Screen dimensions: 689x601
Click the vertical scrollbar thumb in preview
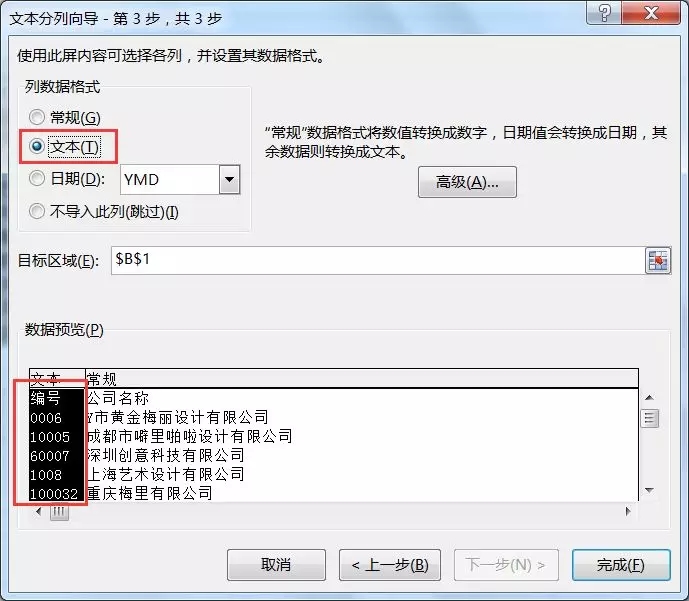649,418
